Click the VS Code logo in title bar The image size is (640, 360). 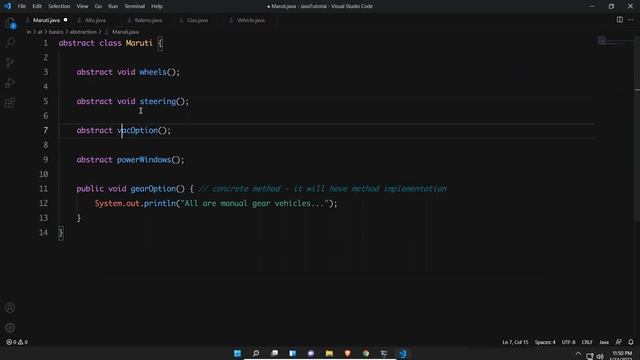point(7,6)
